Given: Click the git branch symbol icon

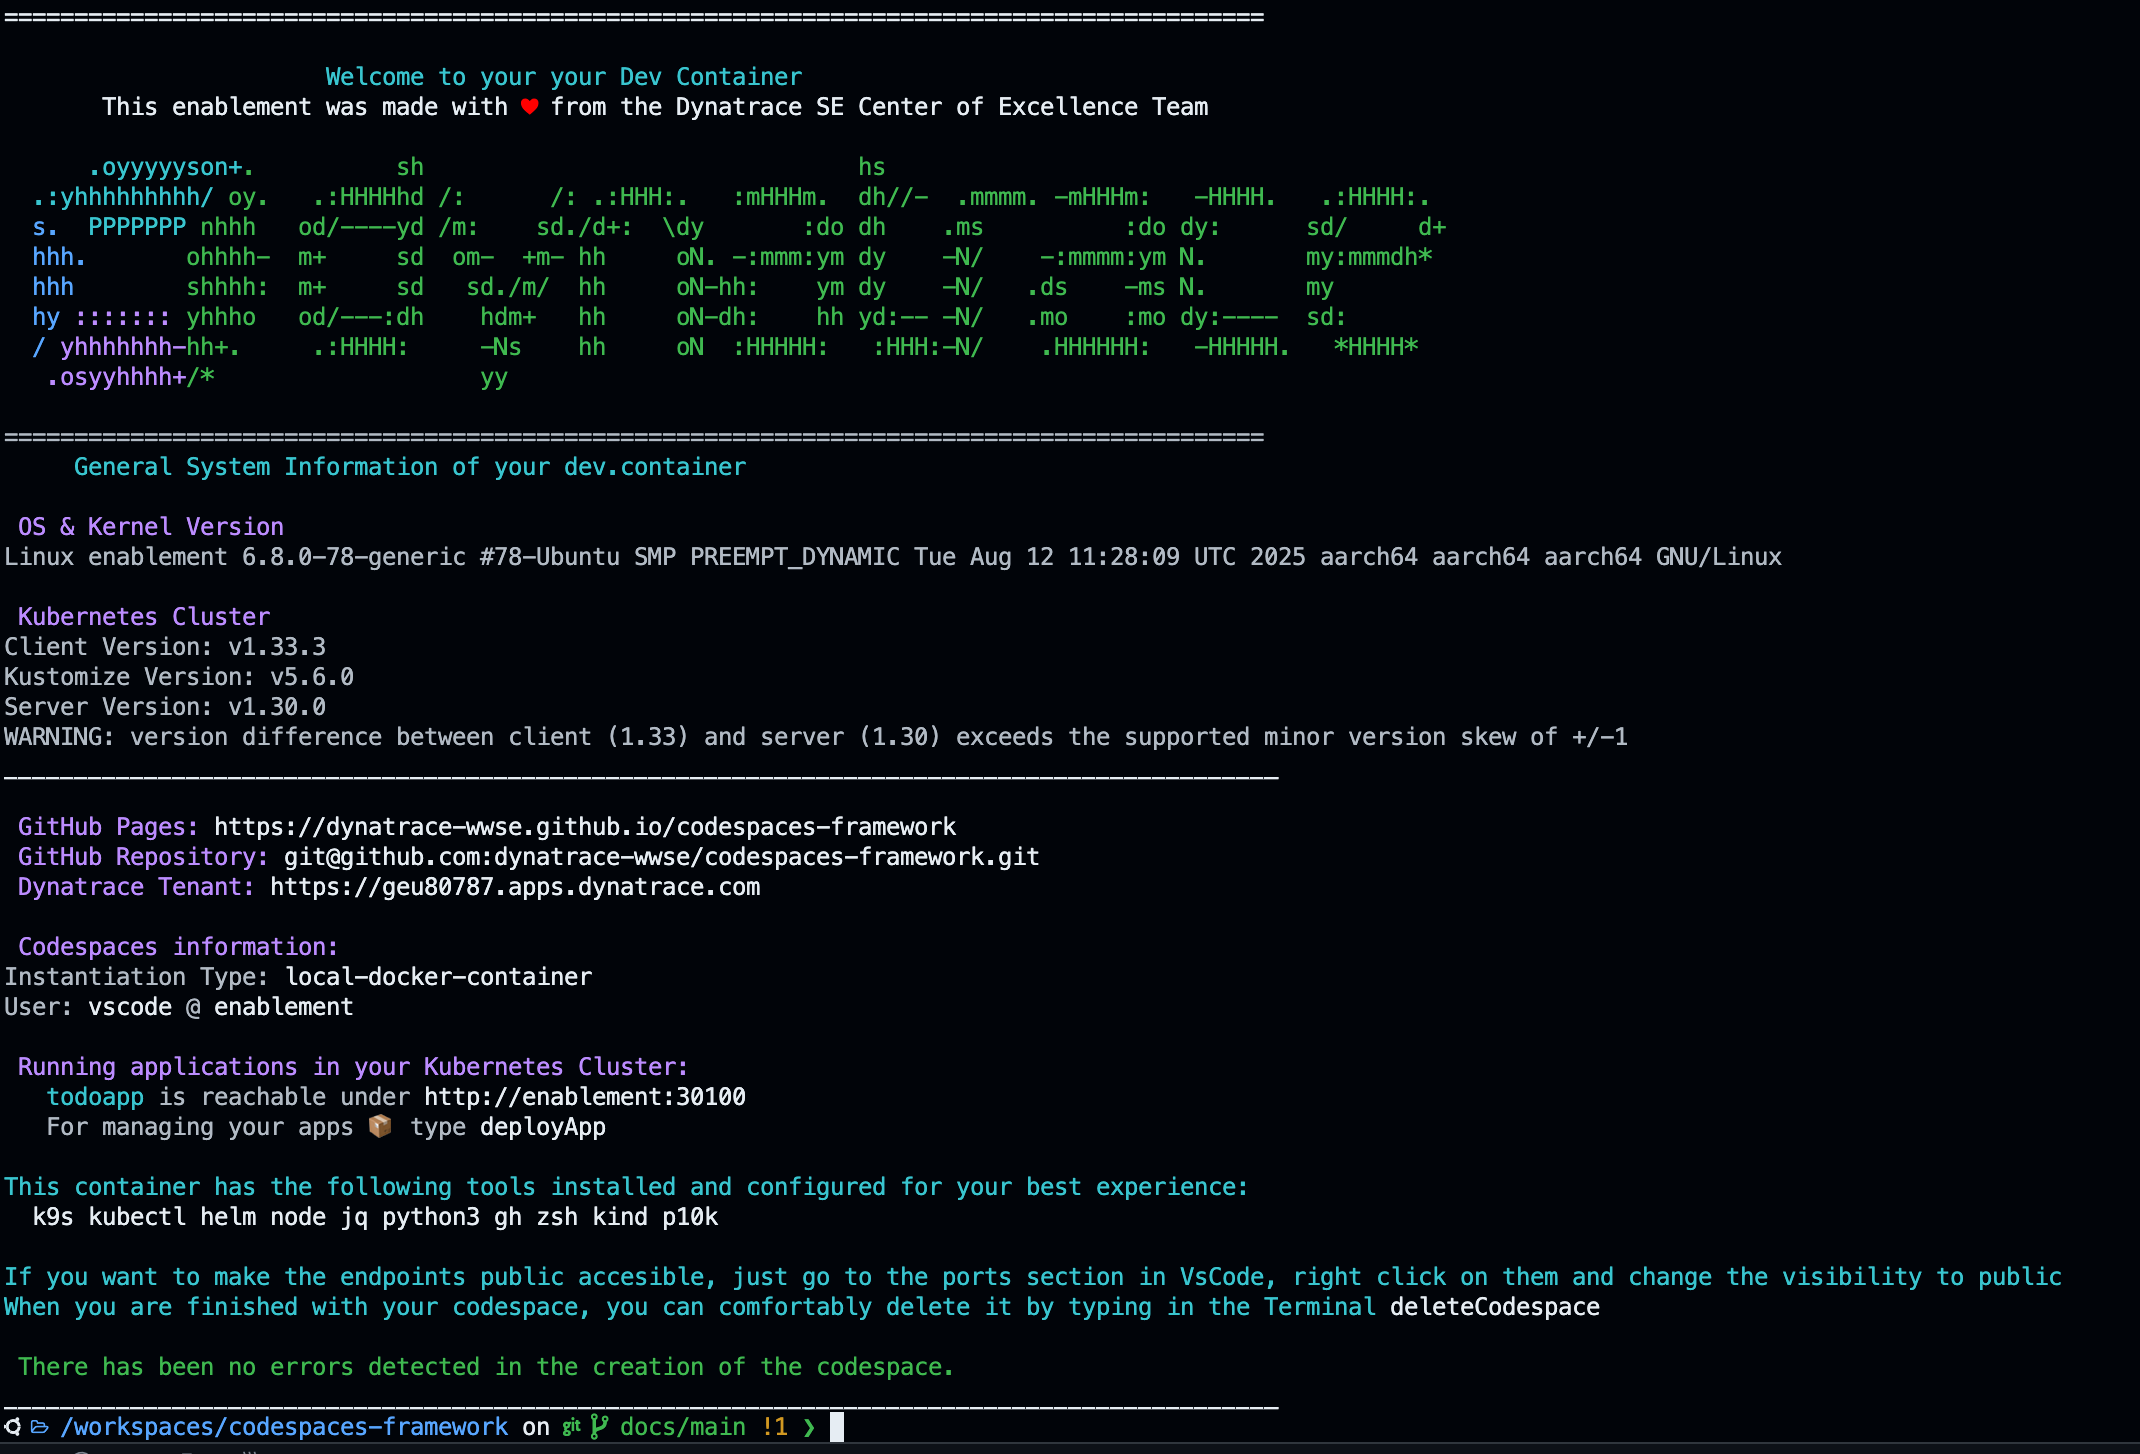Looking at the screenshot, I should coord(599,1427).
